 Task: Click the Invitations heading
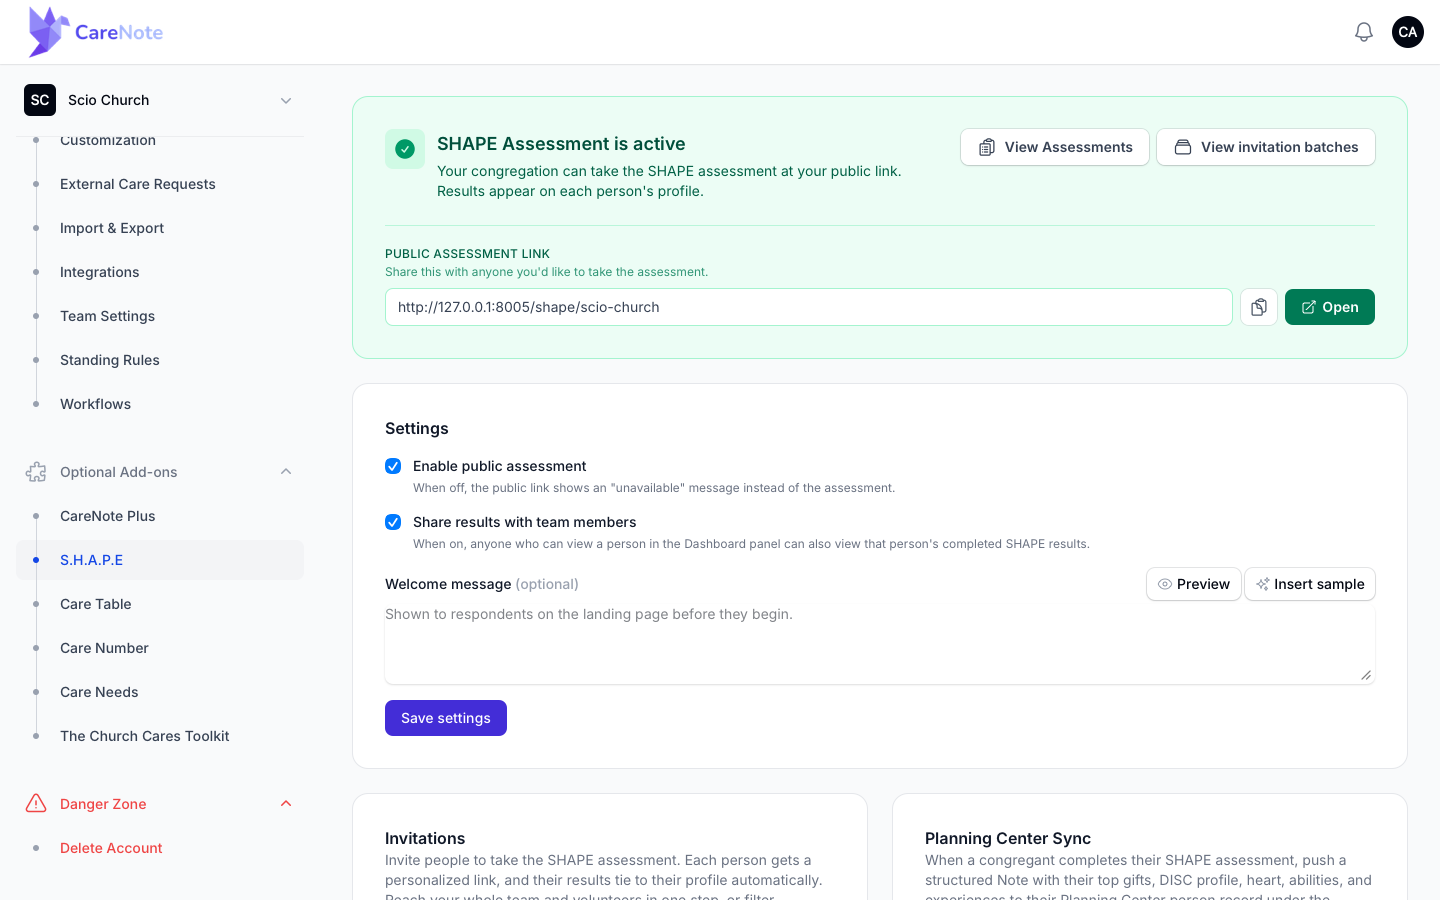(x=425, y=838)
